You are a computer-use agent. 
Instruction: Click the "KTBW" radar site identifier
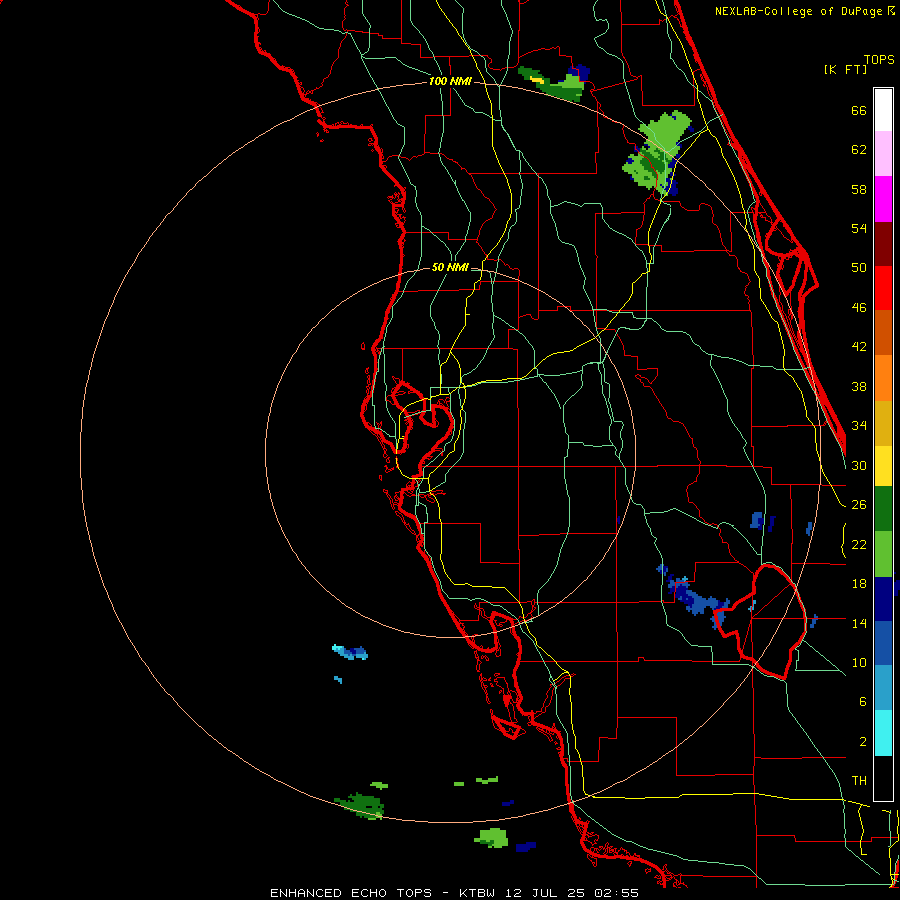[476, 893]
